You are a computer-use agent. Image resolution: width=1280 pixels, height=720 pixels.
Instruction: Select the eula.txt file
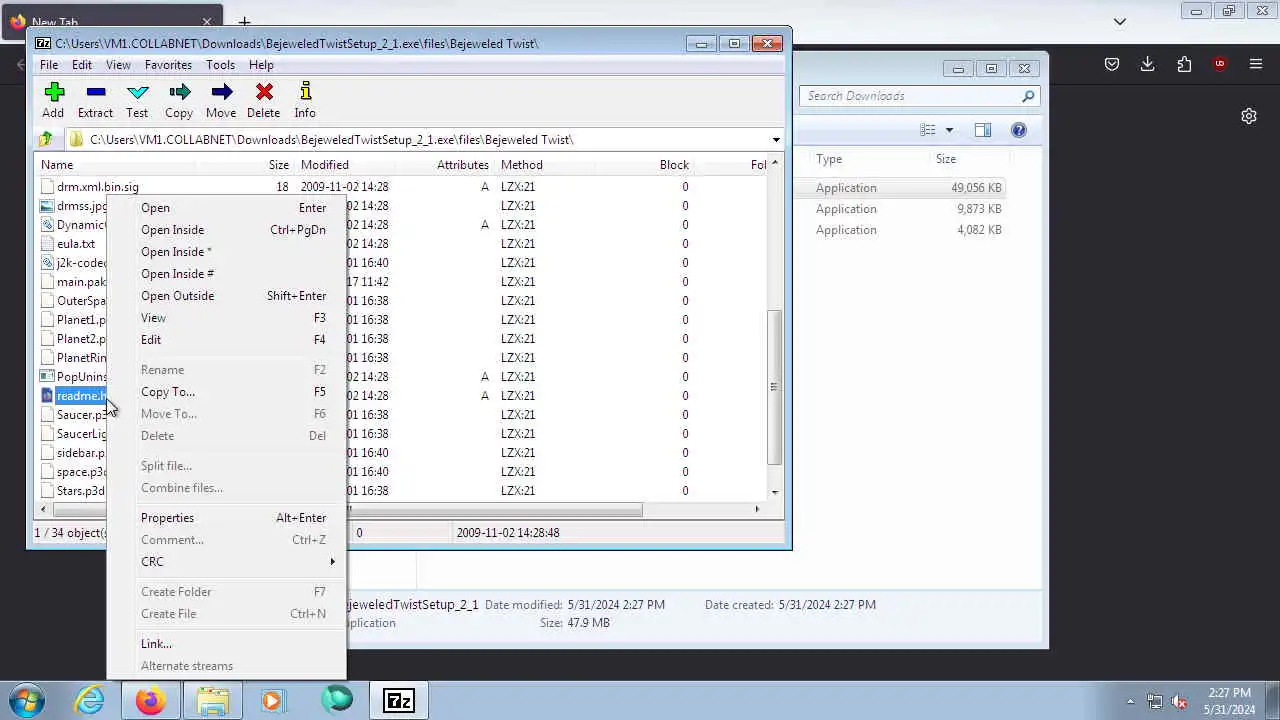pyautogui.click(x=76, y=244)
